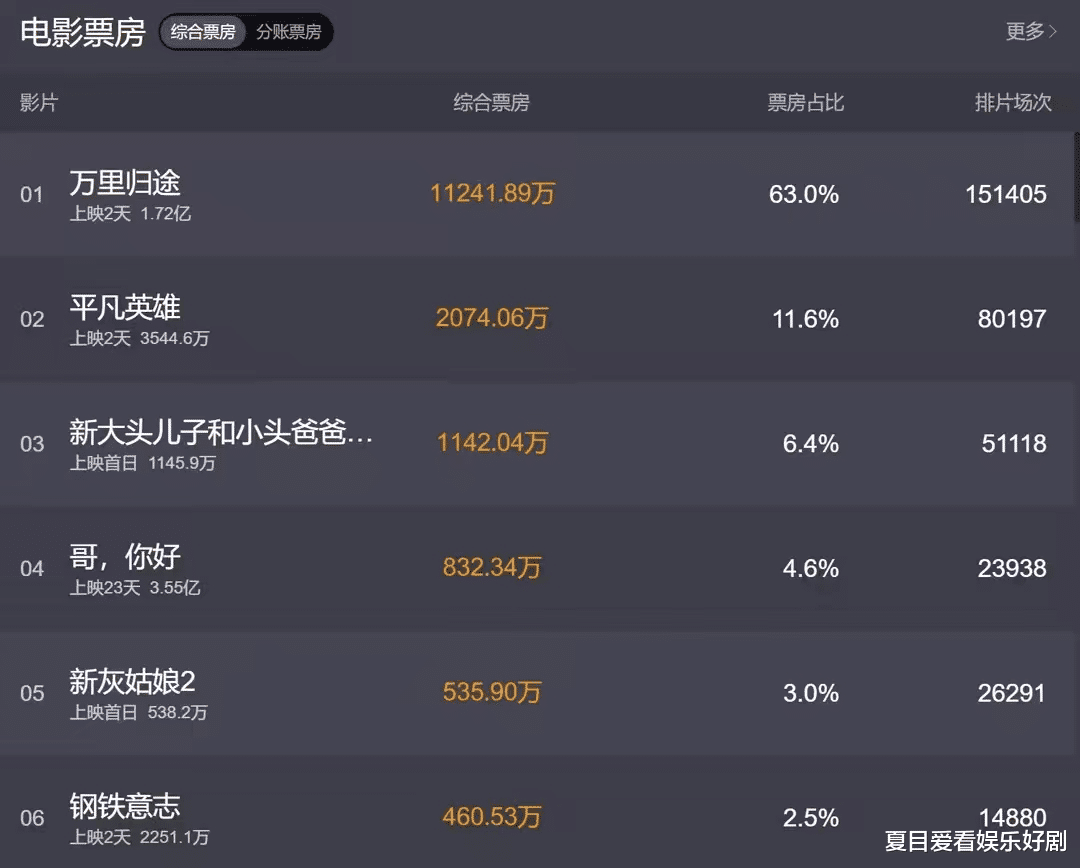The height and width of the screenshot is (868, 1080).
Task: Click 80197 screenings count for 平凡英雄
Action: (x=1012, y=319)
